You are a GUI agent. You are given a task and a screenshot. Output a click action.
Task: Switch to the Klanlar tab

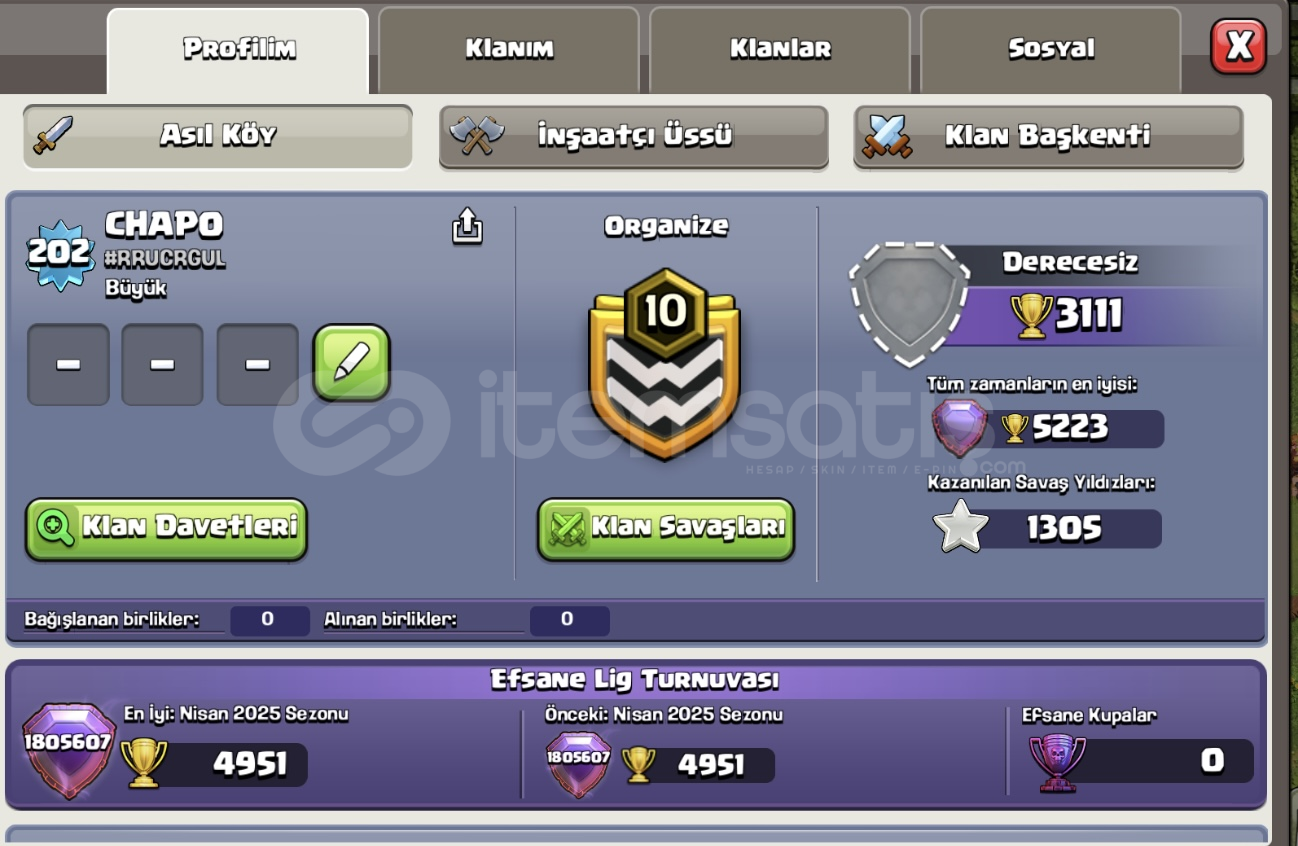click(x=780, y=50)
